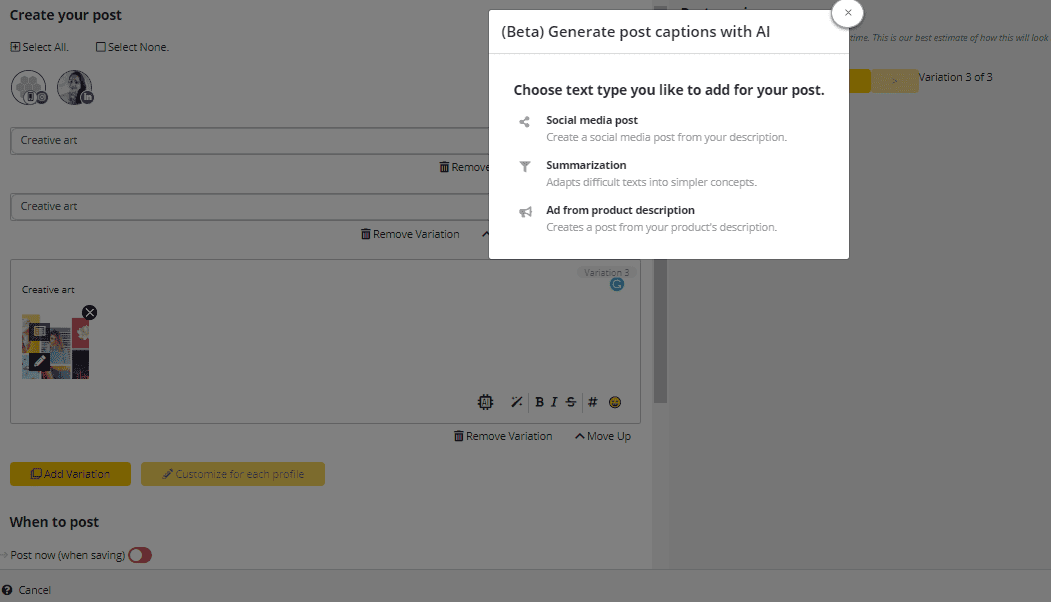Remove the attached image via its X badge
This screenshot has height=602, width=1051.
(x=89, y=312)
